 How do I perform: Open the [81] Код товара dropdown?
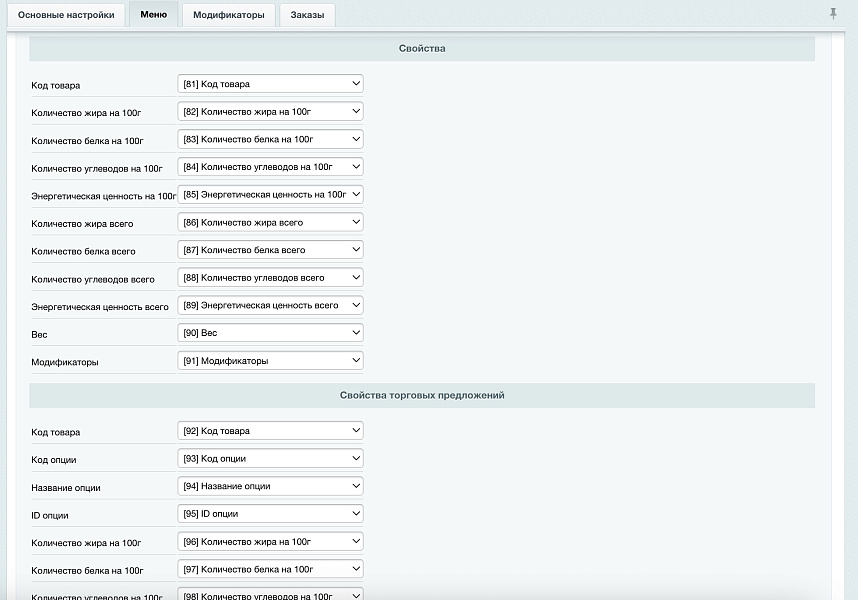point(270,84)
